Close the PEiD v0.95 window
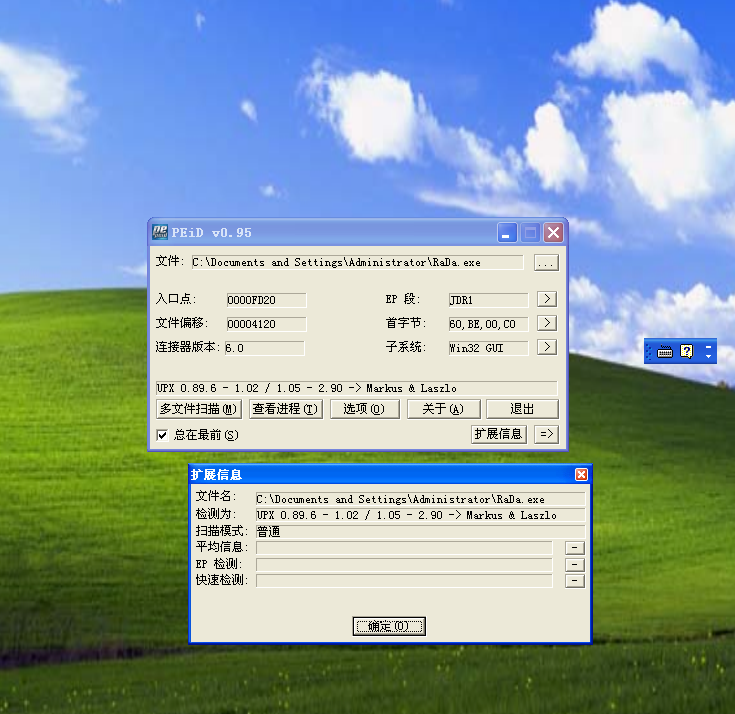This screenshot has width=735, height=714. point(554,233)
